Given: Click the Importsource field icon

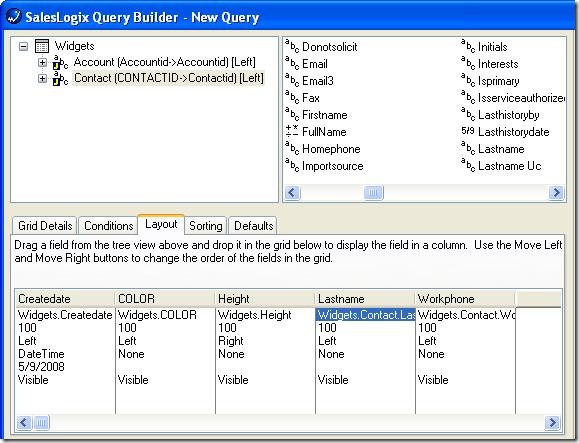Looking at the screenshot, I should coord(292,165).
